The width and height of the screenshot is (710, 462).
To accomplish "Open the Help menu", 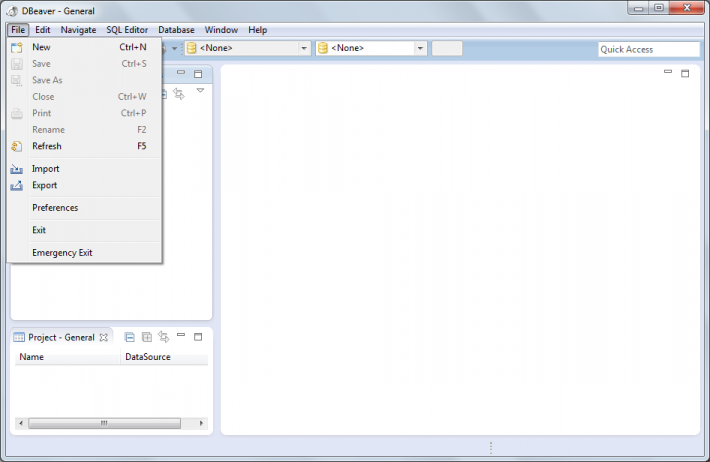I will 257,30.
